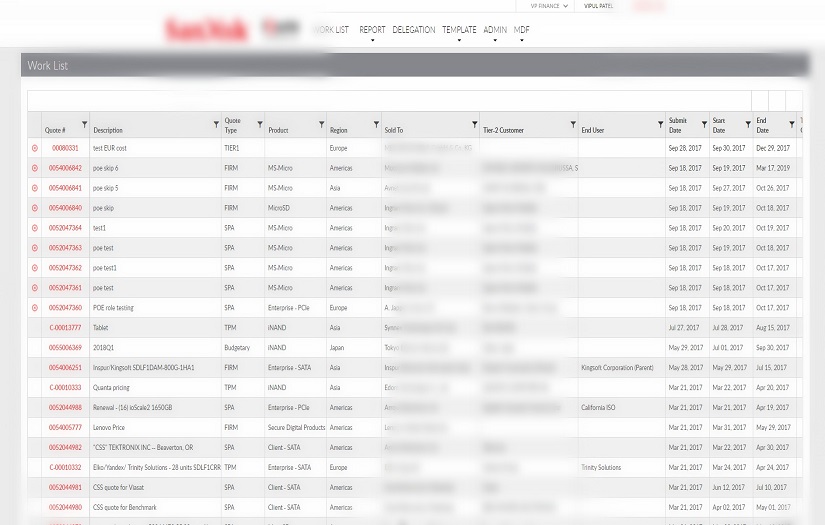Expand the TEMPLATE menu
Screen dimensions: 825x525
(459, 30)
